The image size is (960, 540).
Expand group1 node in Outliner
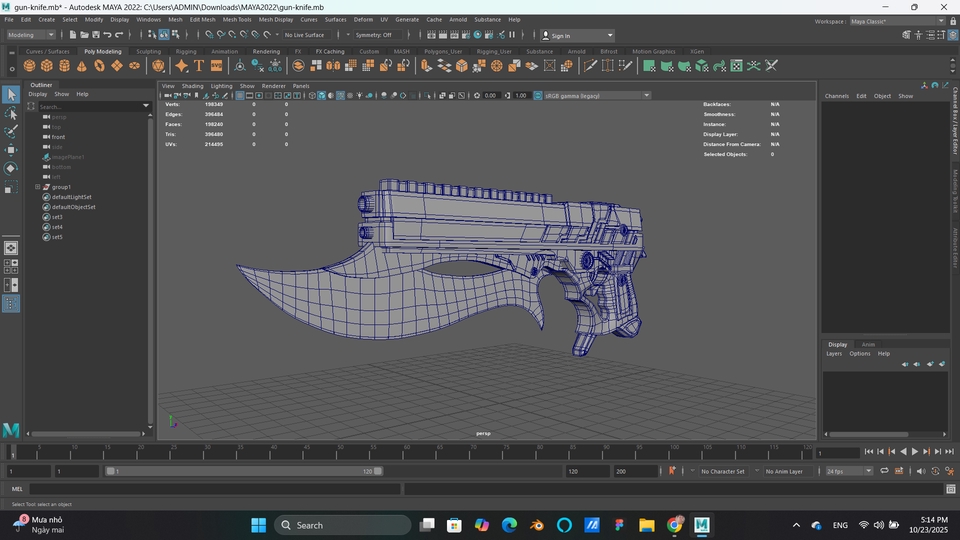(x=37, y=187)
